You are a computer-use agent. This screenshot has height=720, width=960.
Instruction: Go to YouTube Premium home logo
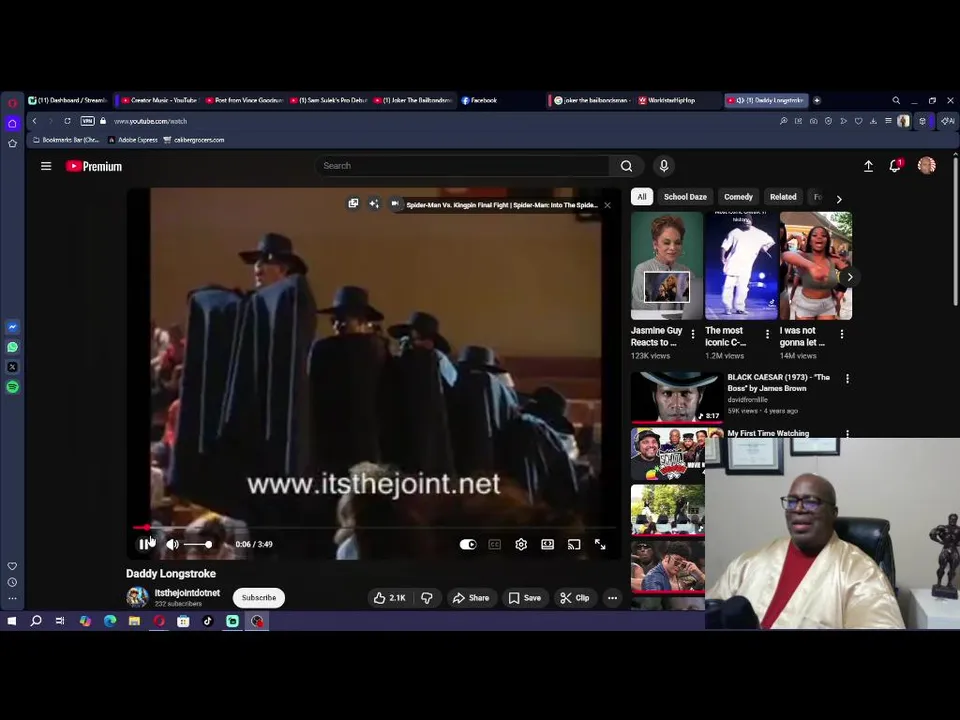pos(94,167)
